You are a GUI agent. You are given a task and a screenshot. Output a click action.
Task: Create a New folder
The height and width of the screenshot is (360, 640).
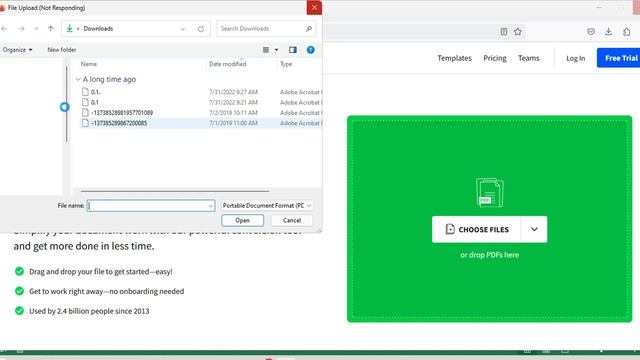(x=62, y=50)
